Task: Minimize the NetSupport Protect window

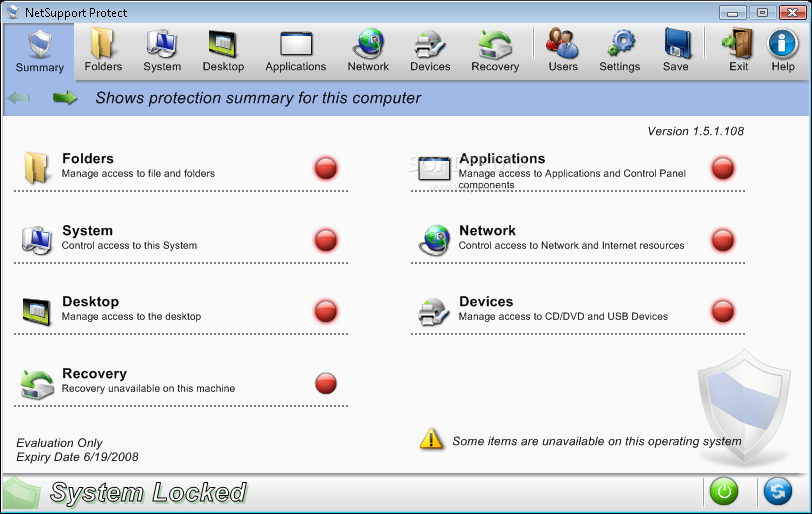Action: 733,12
